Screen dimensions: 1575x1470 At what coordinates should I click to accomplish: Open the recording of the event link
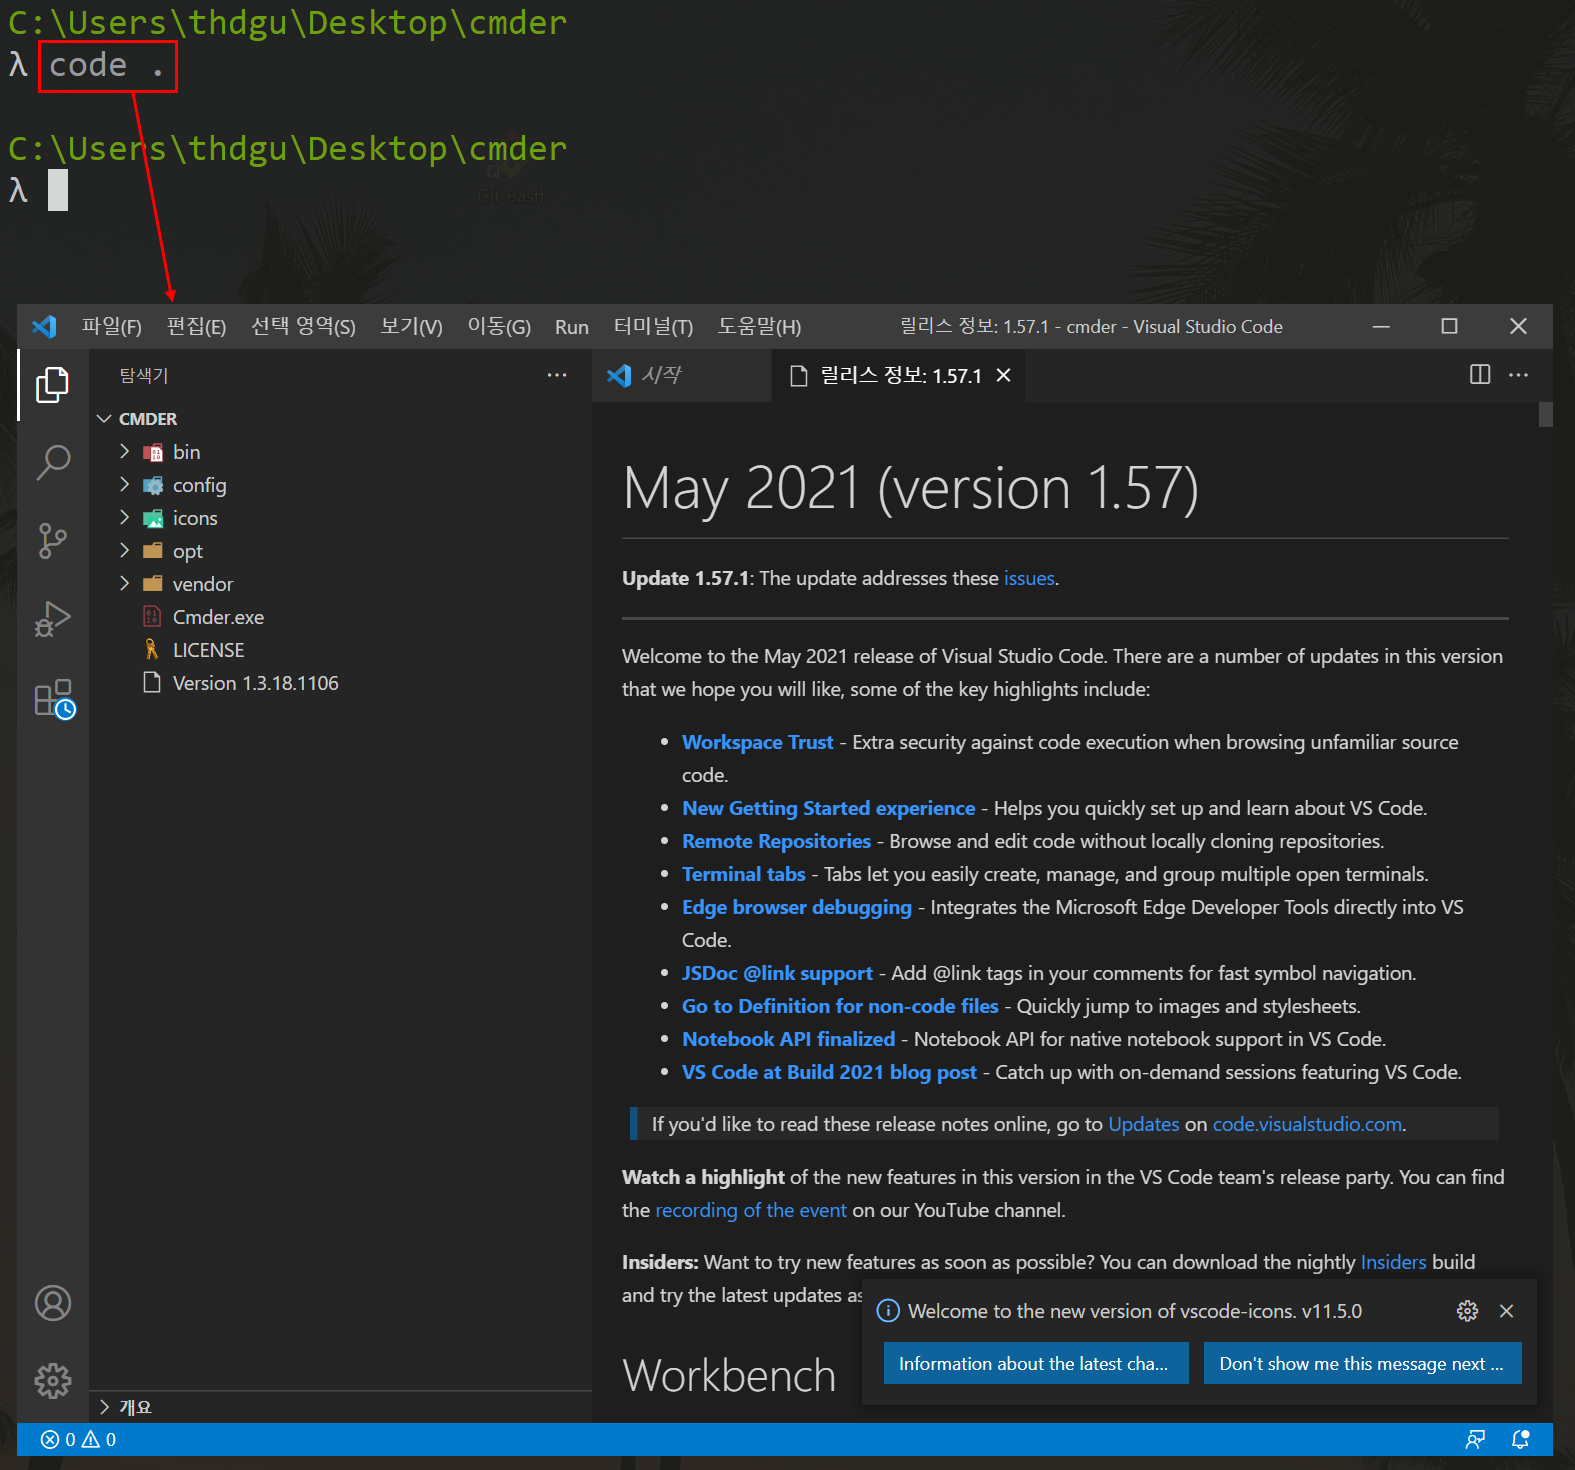(x=750, y=1210)
